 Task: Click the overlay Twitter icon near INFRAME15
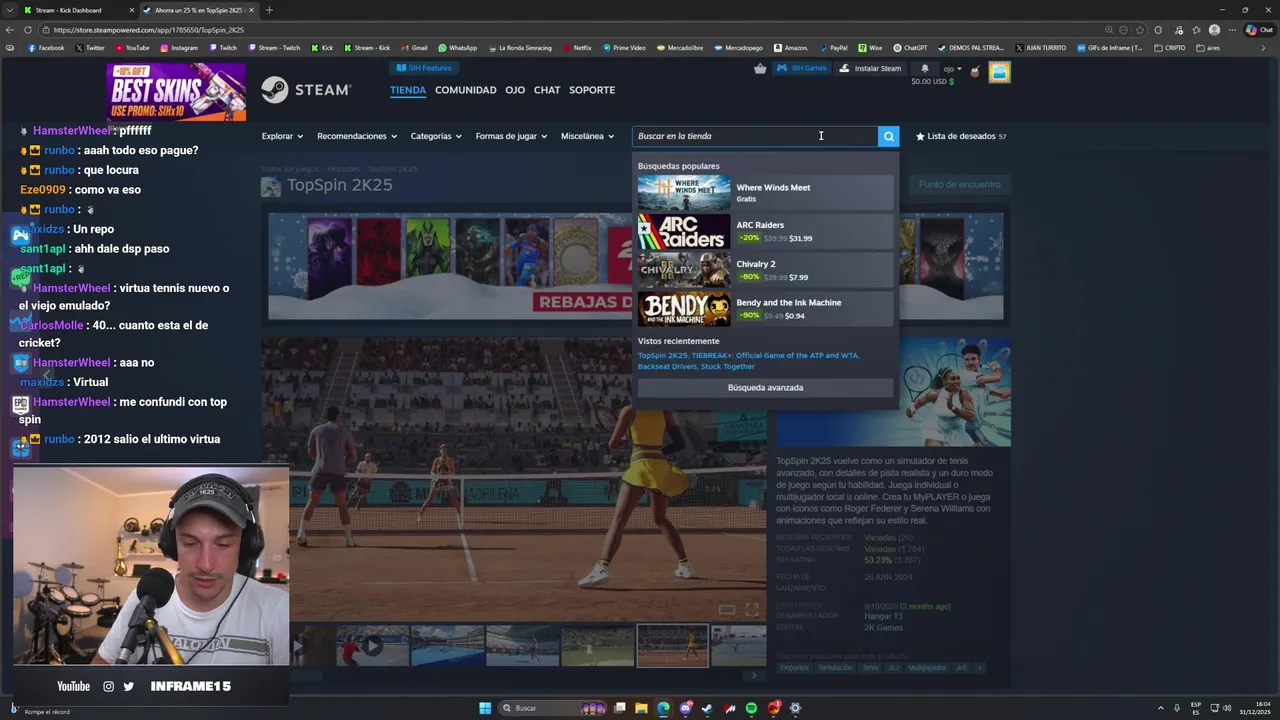pos(129,686)
